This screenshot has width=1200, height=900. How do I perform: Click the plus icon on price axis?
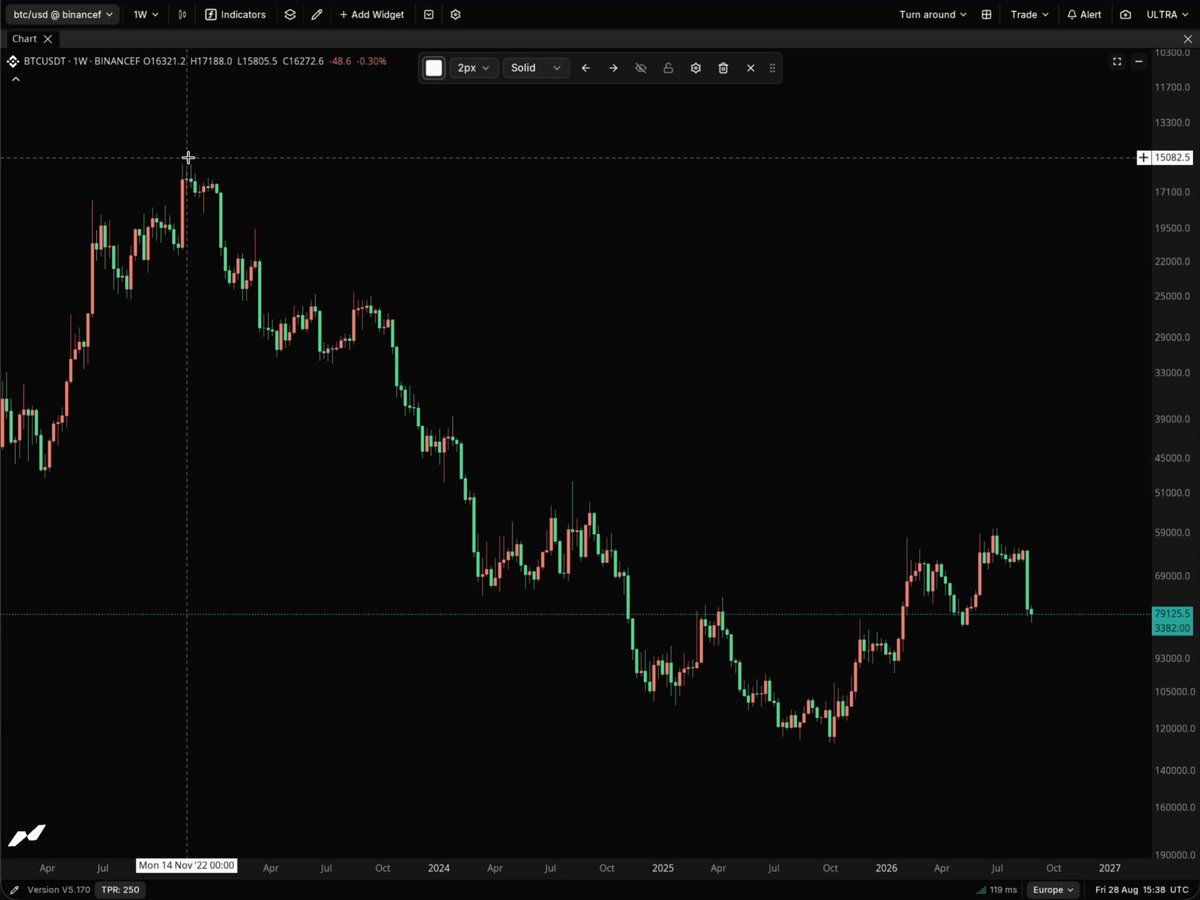point(1144,158)
